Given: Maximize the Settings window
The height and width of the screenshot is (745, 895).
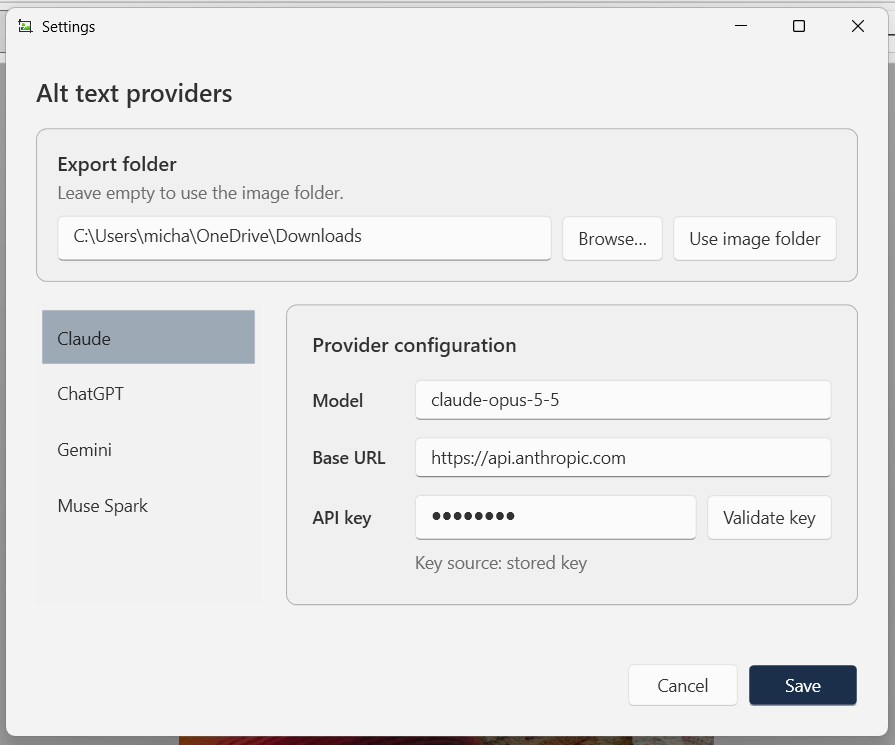Looking at the screenshot, I should tap(799, 26).
